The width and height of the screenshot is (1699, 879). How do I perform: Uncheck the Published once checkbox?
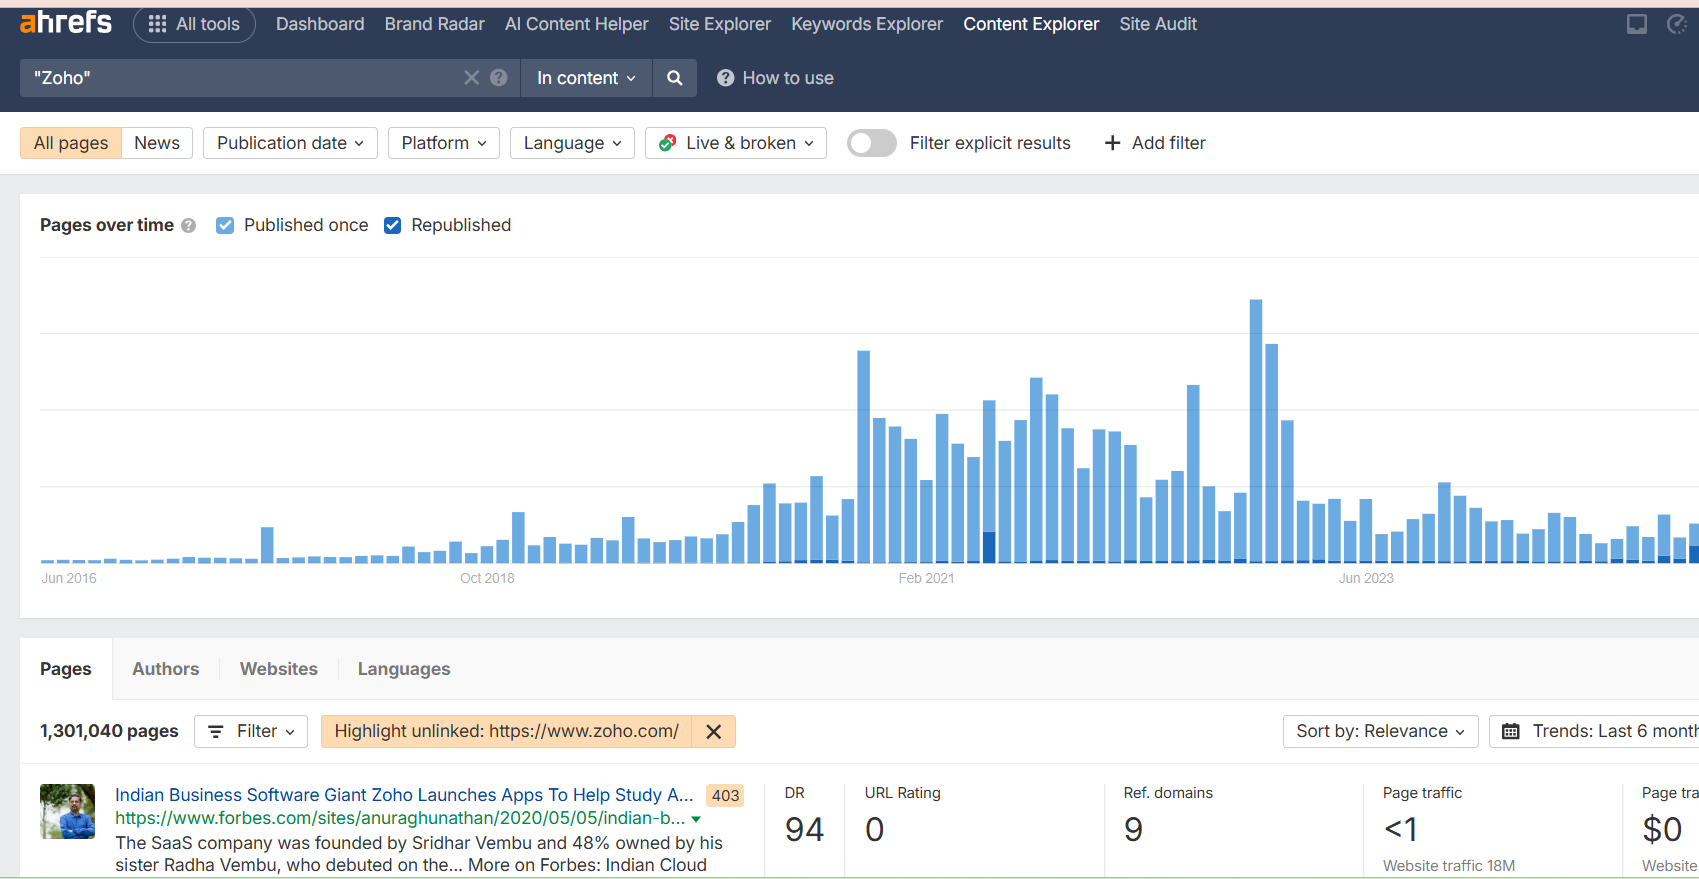225,226
